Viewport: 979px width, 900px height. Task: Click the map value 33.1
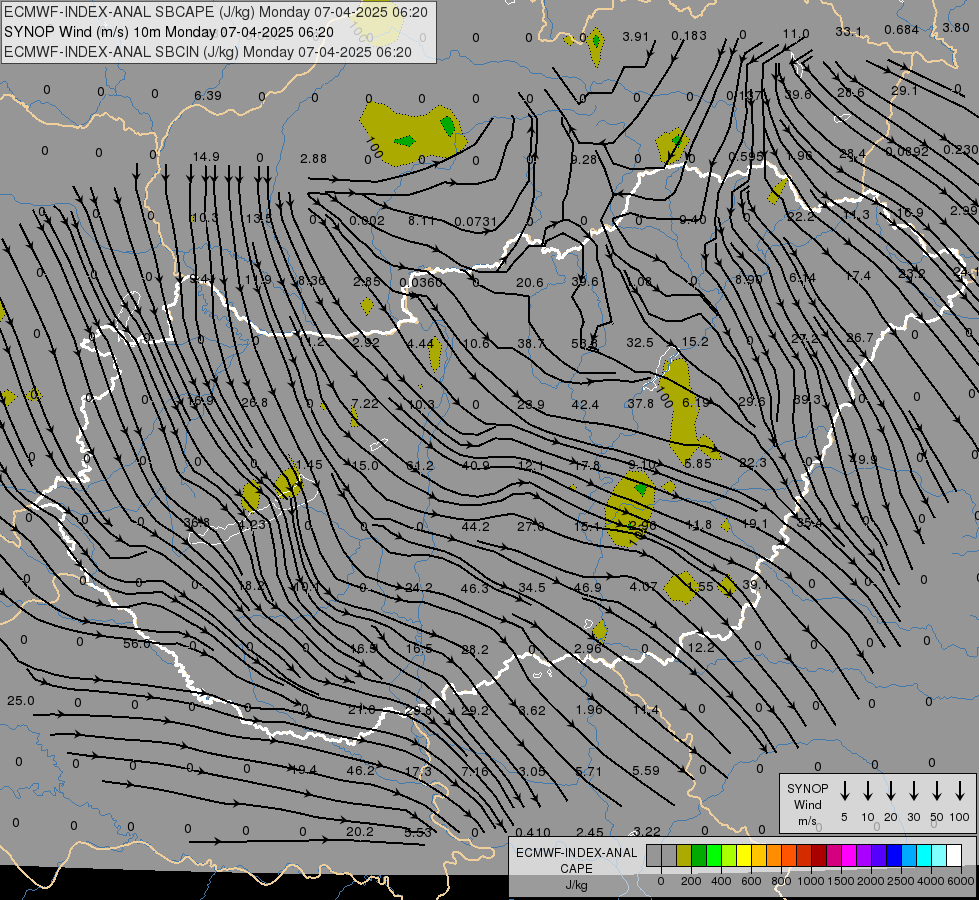click(849, 31)
